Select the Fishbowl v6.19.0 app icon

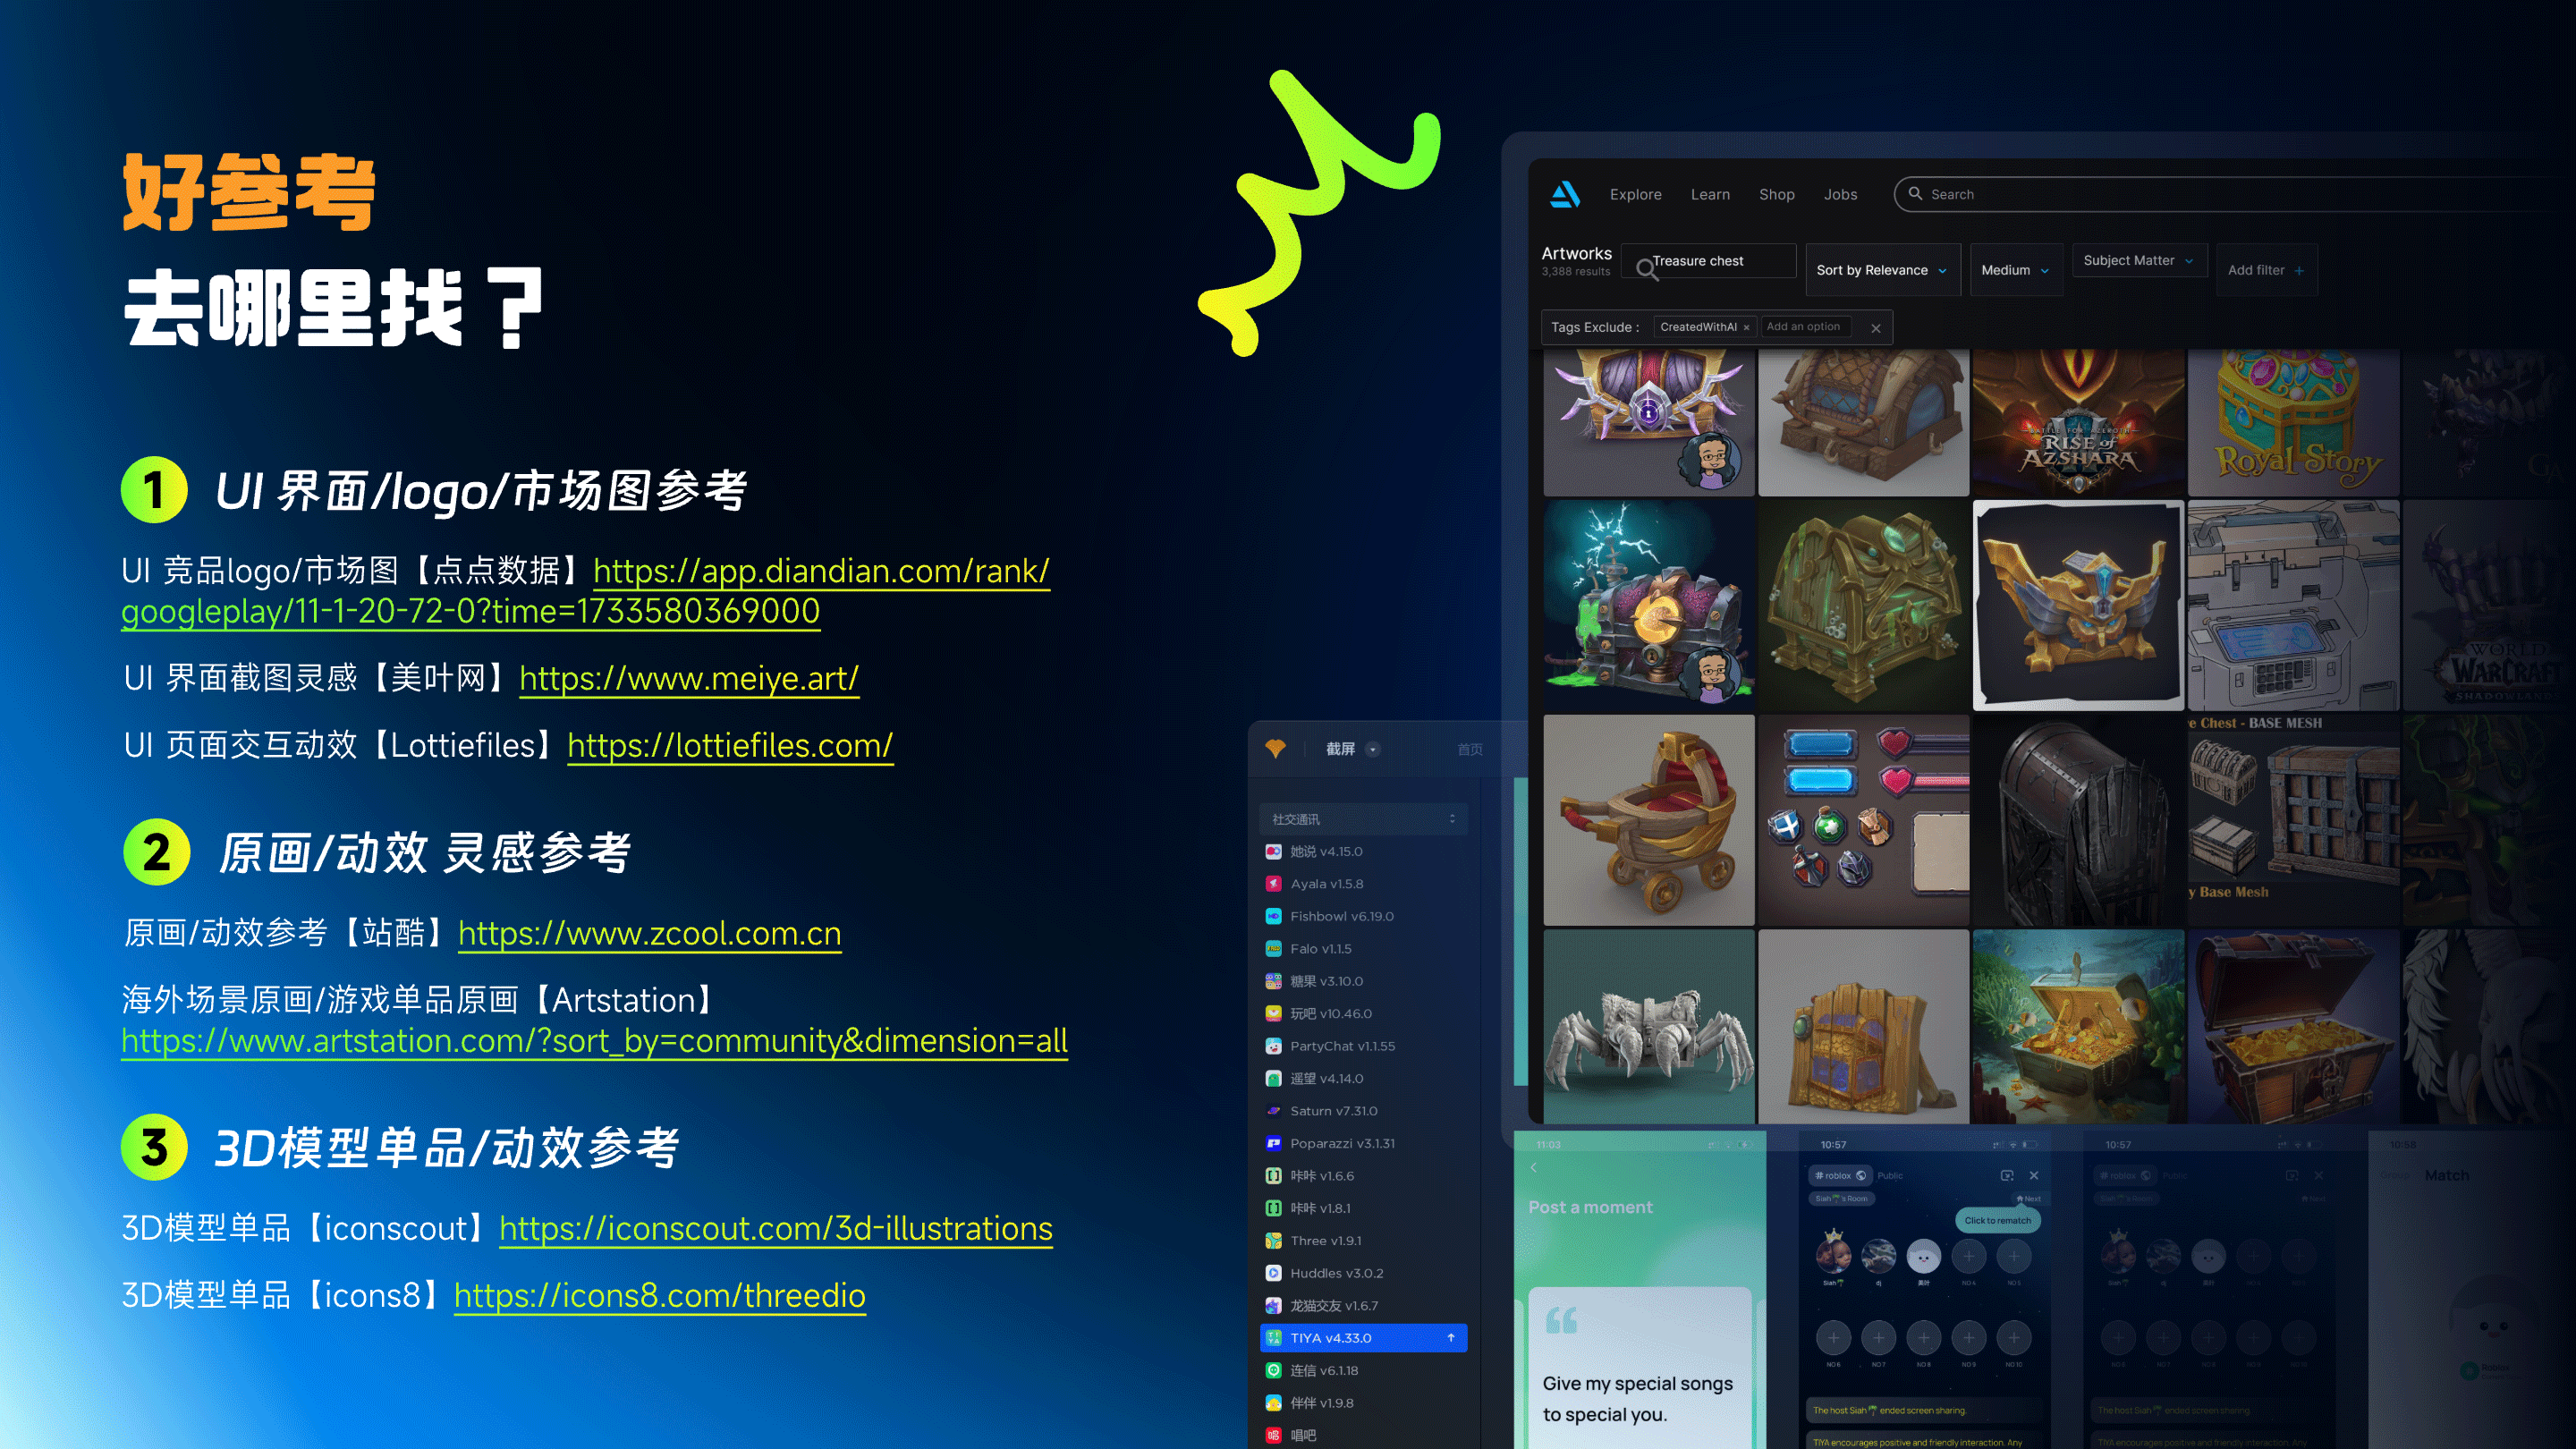(x=1273, y=916)
